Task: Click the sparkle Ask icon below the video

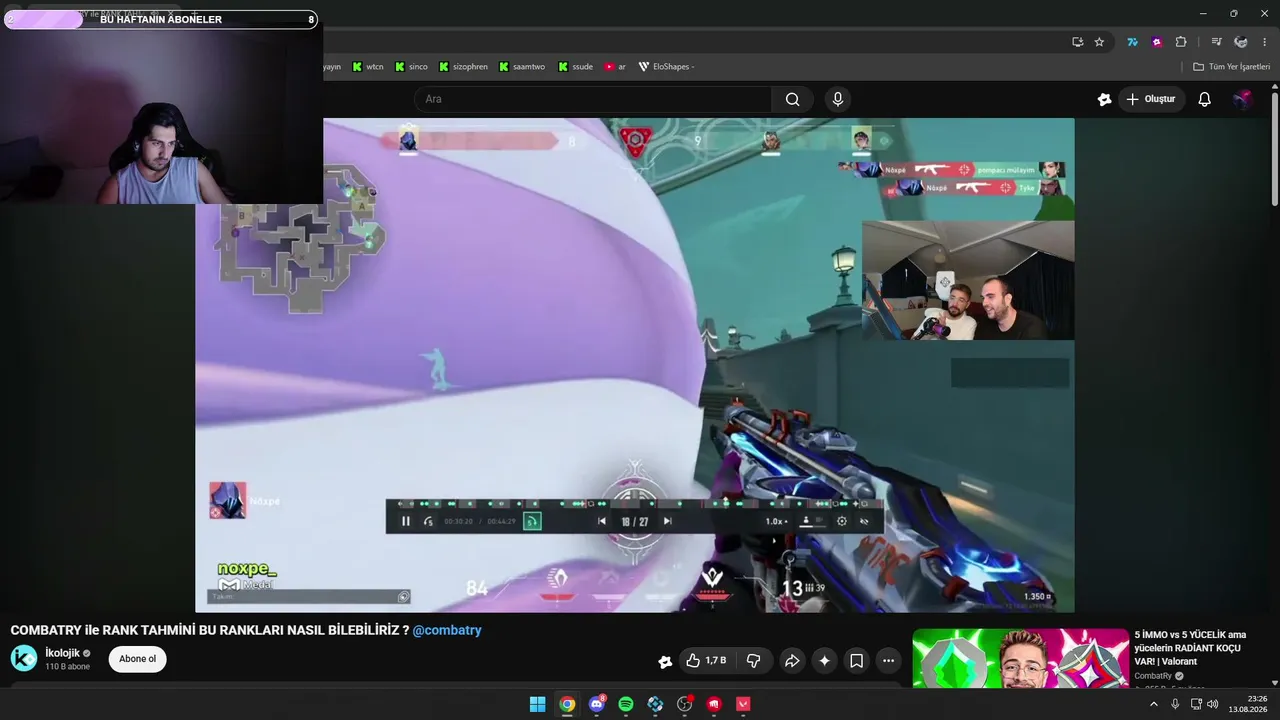Action: coord(824,660)
